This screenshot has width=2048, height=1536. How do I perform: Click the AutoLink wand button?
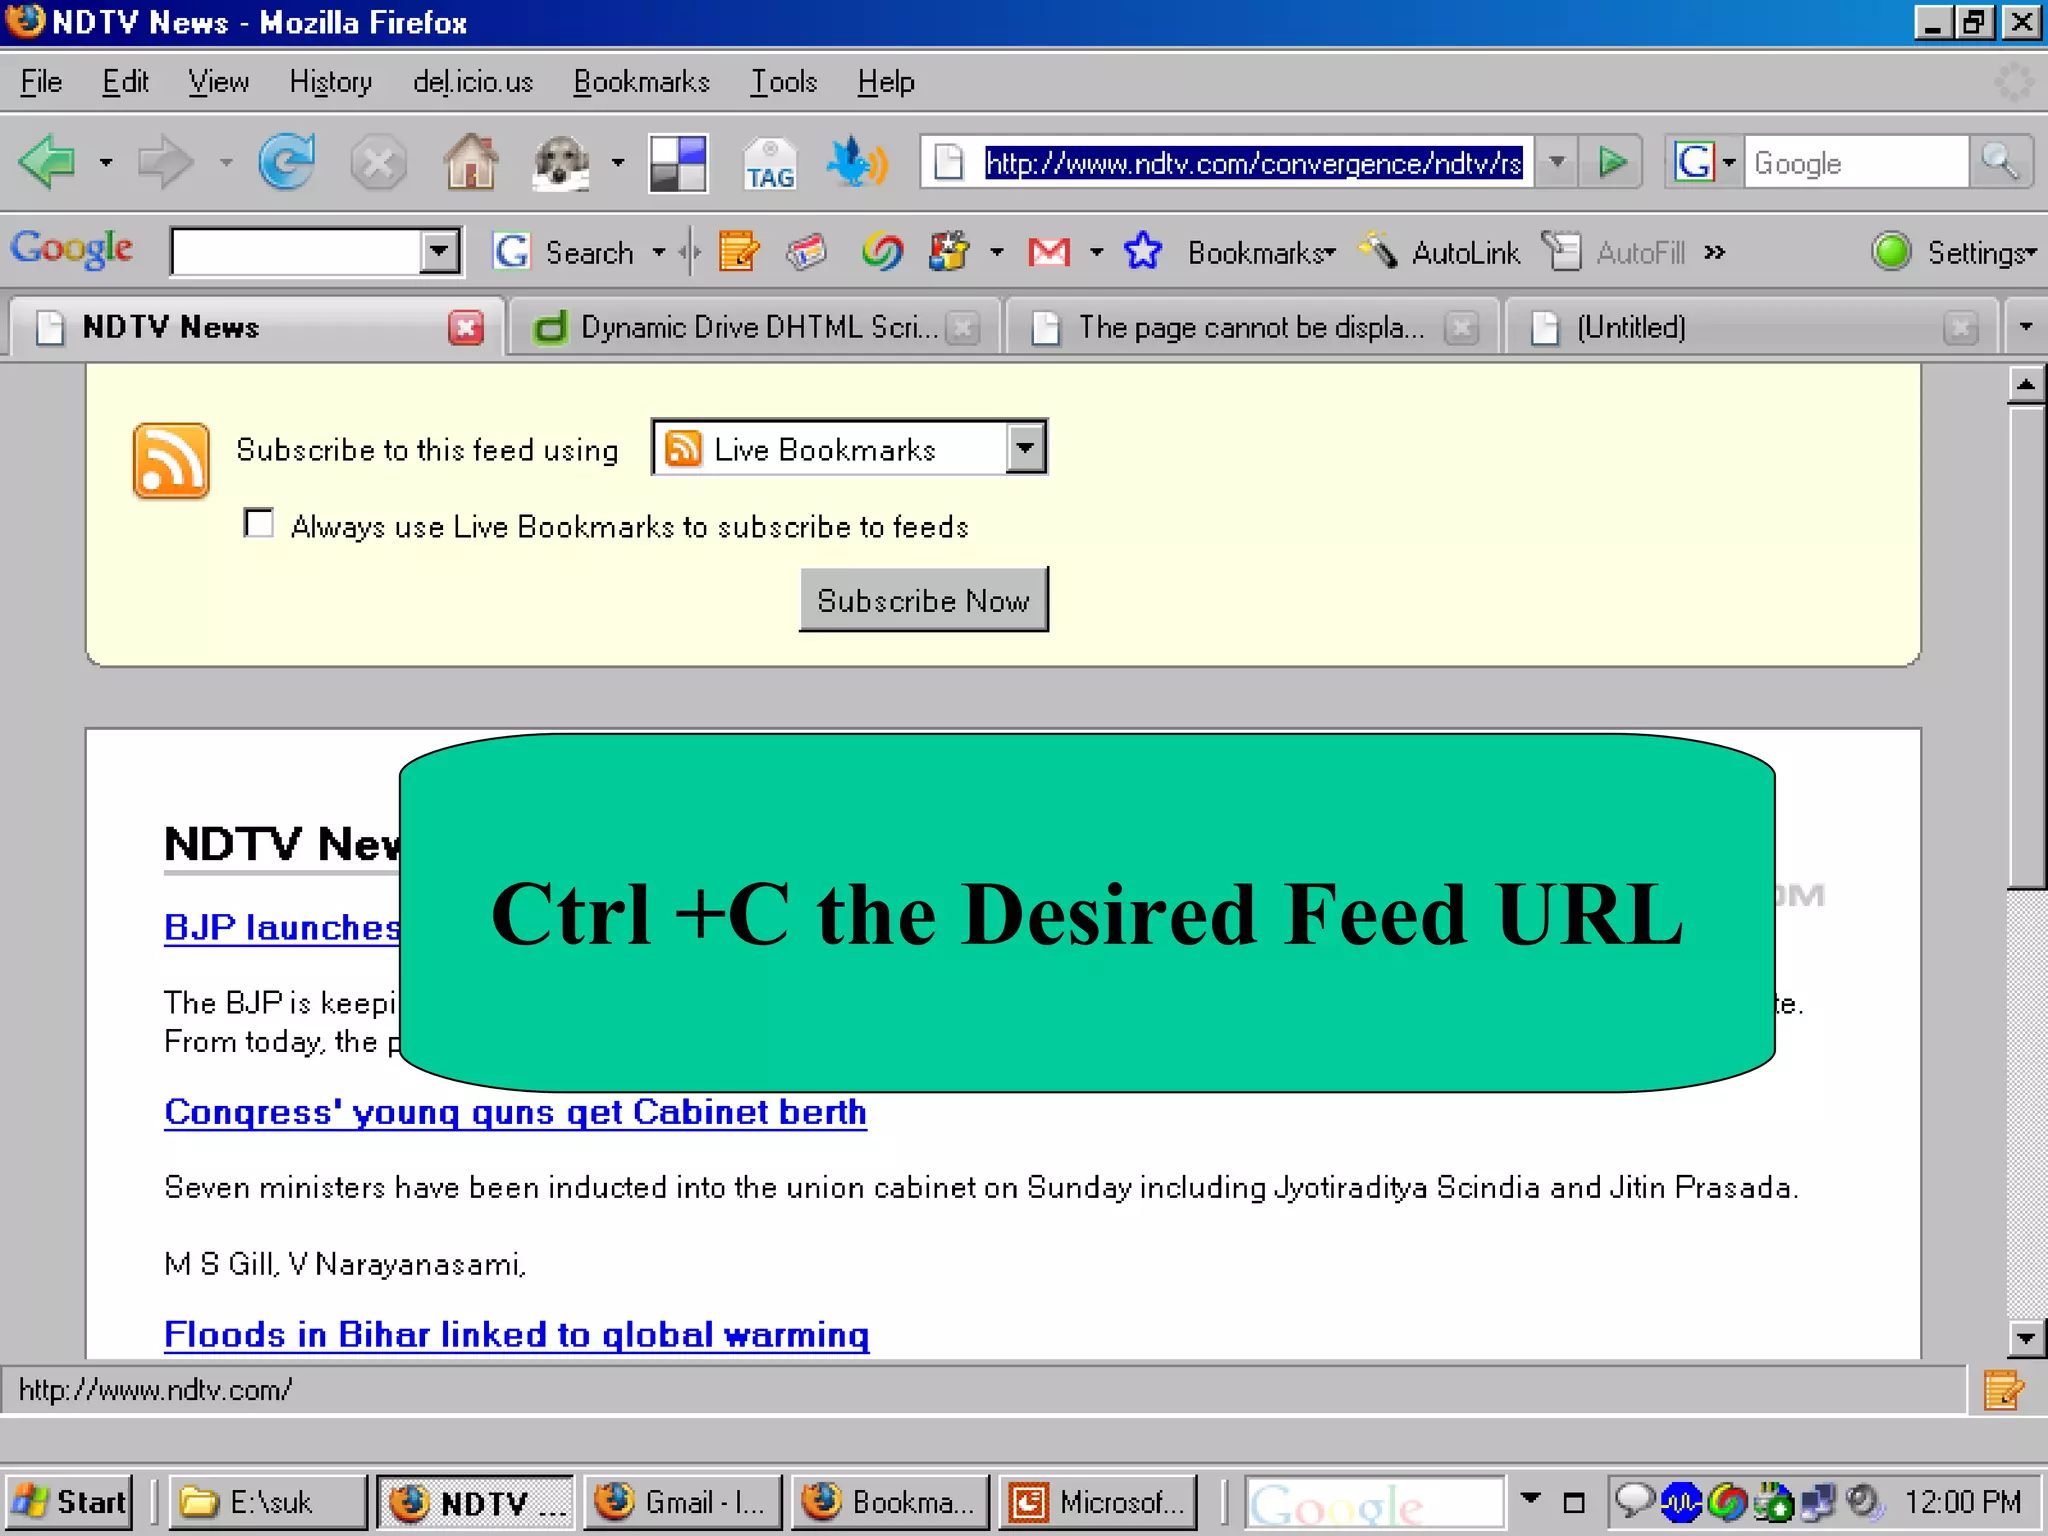(1439, 252)
